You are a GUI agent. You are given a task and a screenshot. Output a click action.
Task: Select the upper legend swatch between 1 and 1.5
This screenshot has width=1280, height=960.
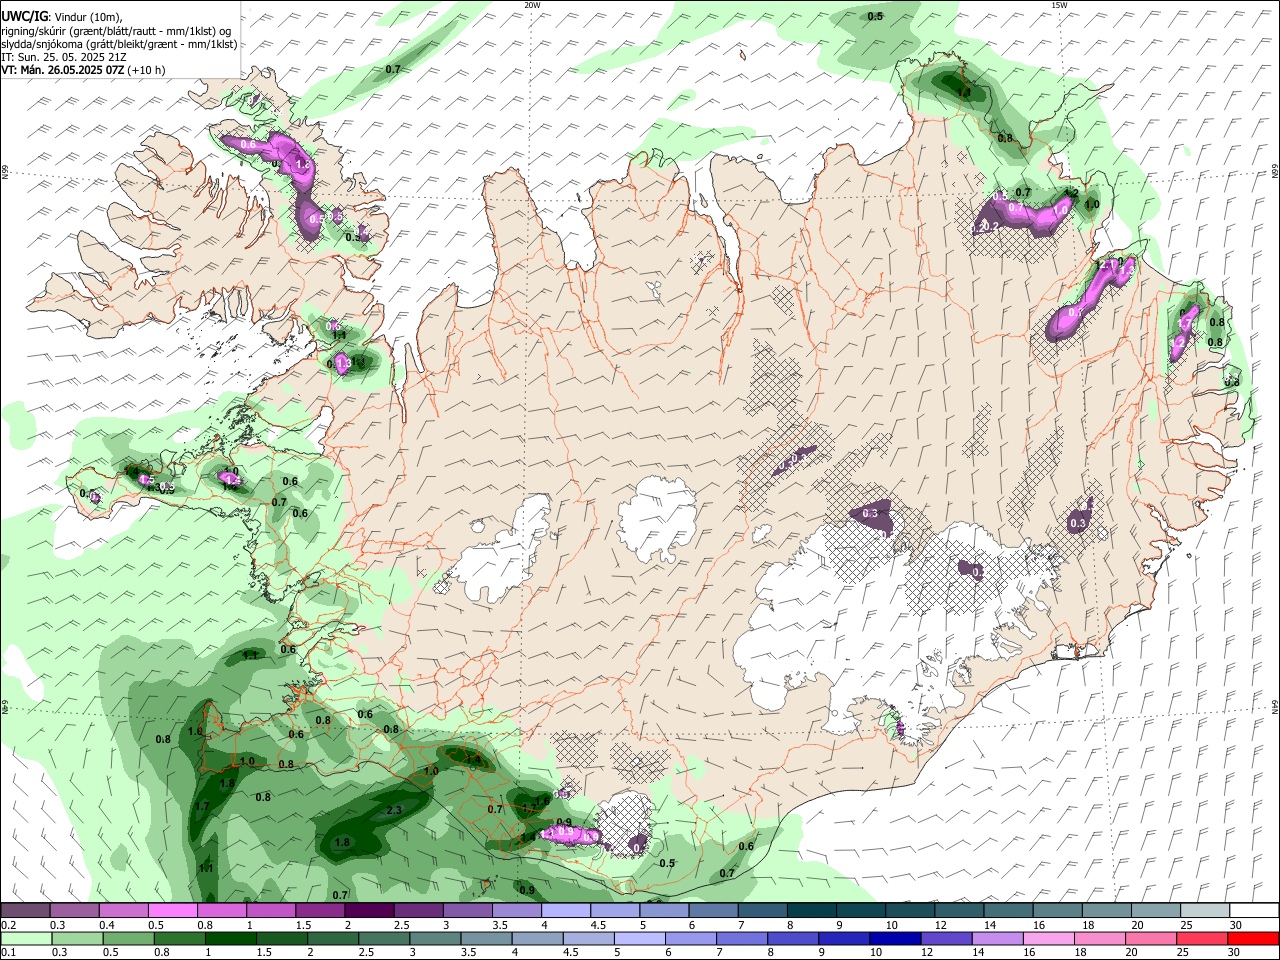click(271, 911)
